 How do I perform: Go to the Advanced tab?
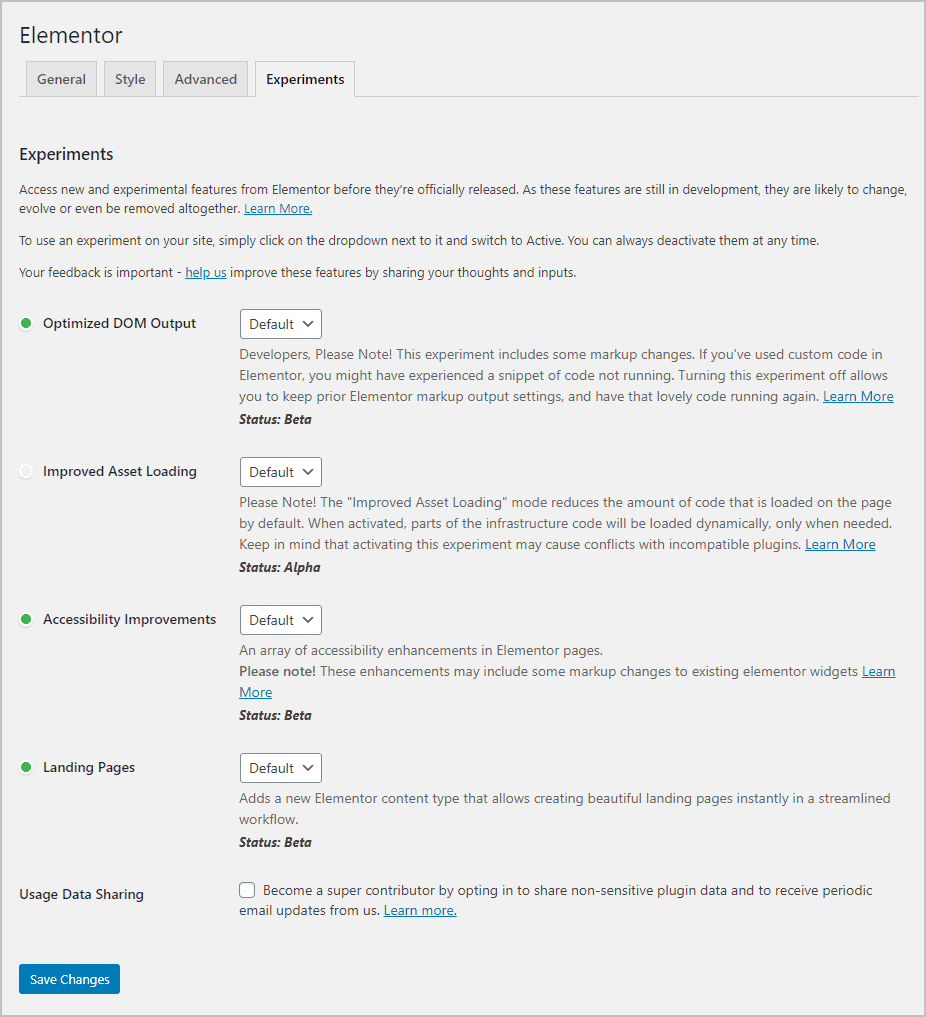tap(205, 79)
